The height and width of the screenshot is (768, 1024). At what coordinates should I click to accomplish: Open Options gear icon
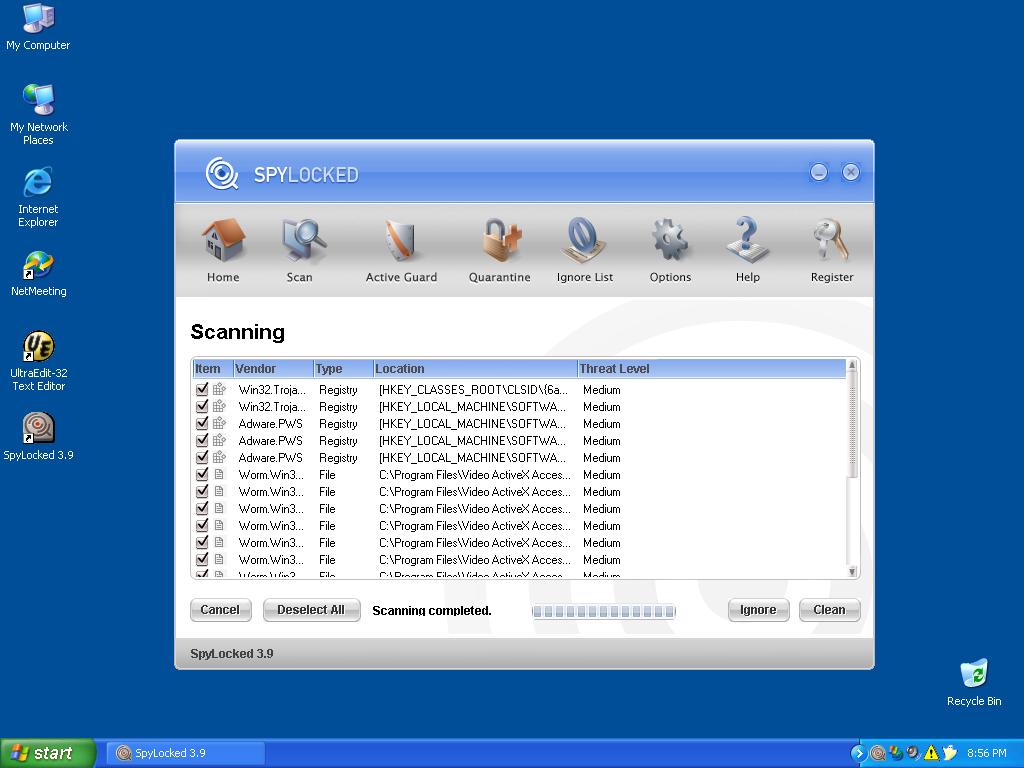pos(670,242)
